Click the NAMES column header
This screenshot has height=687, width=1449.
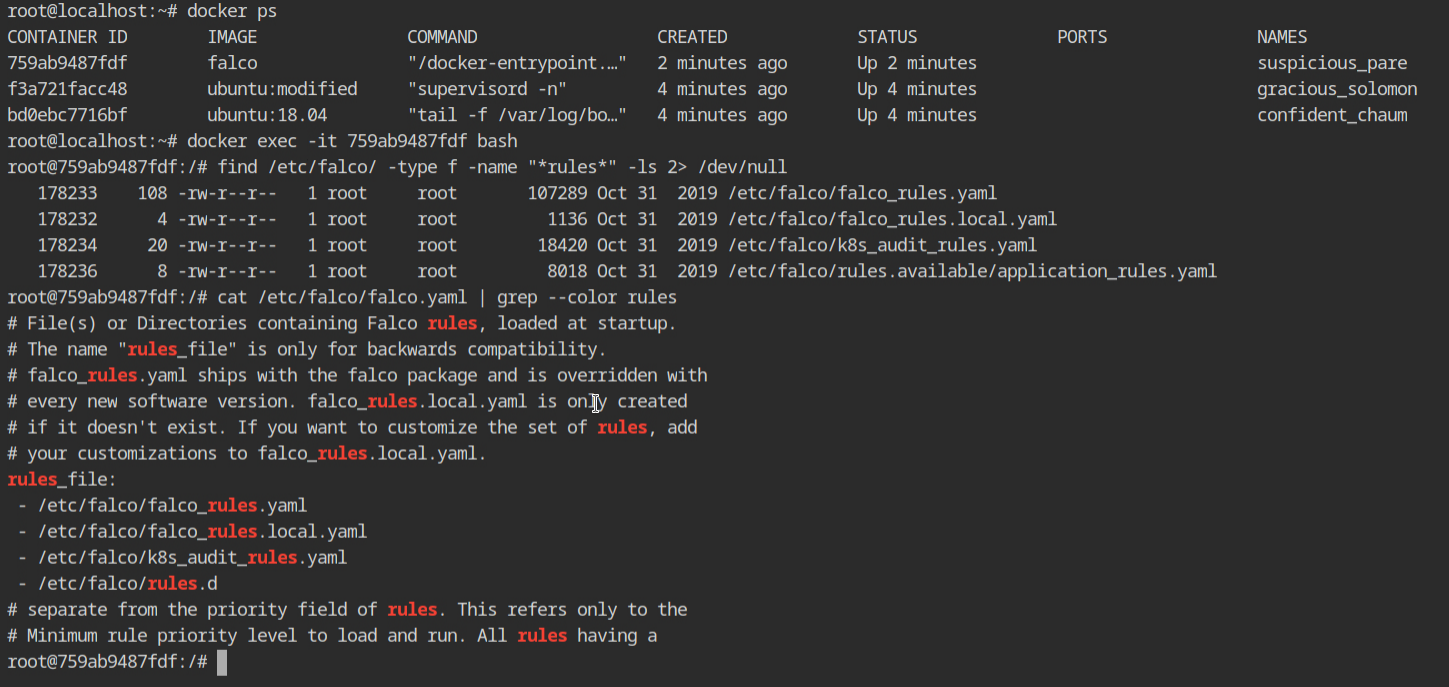(x=1281, y=37)
